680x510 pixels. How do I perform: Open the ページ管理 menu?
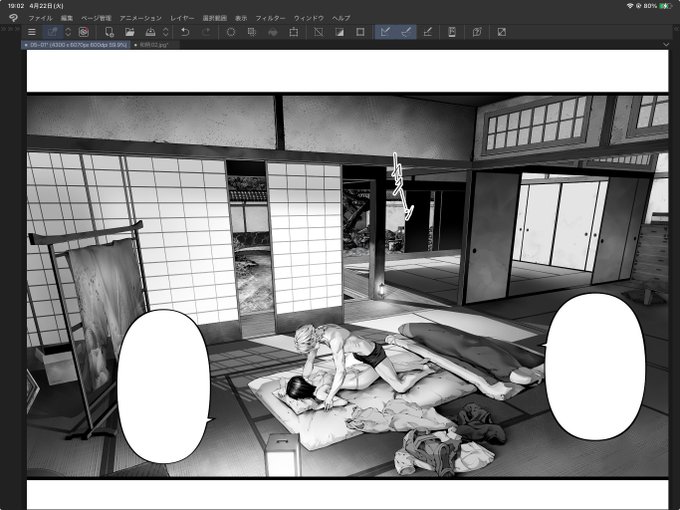[96, 18]
